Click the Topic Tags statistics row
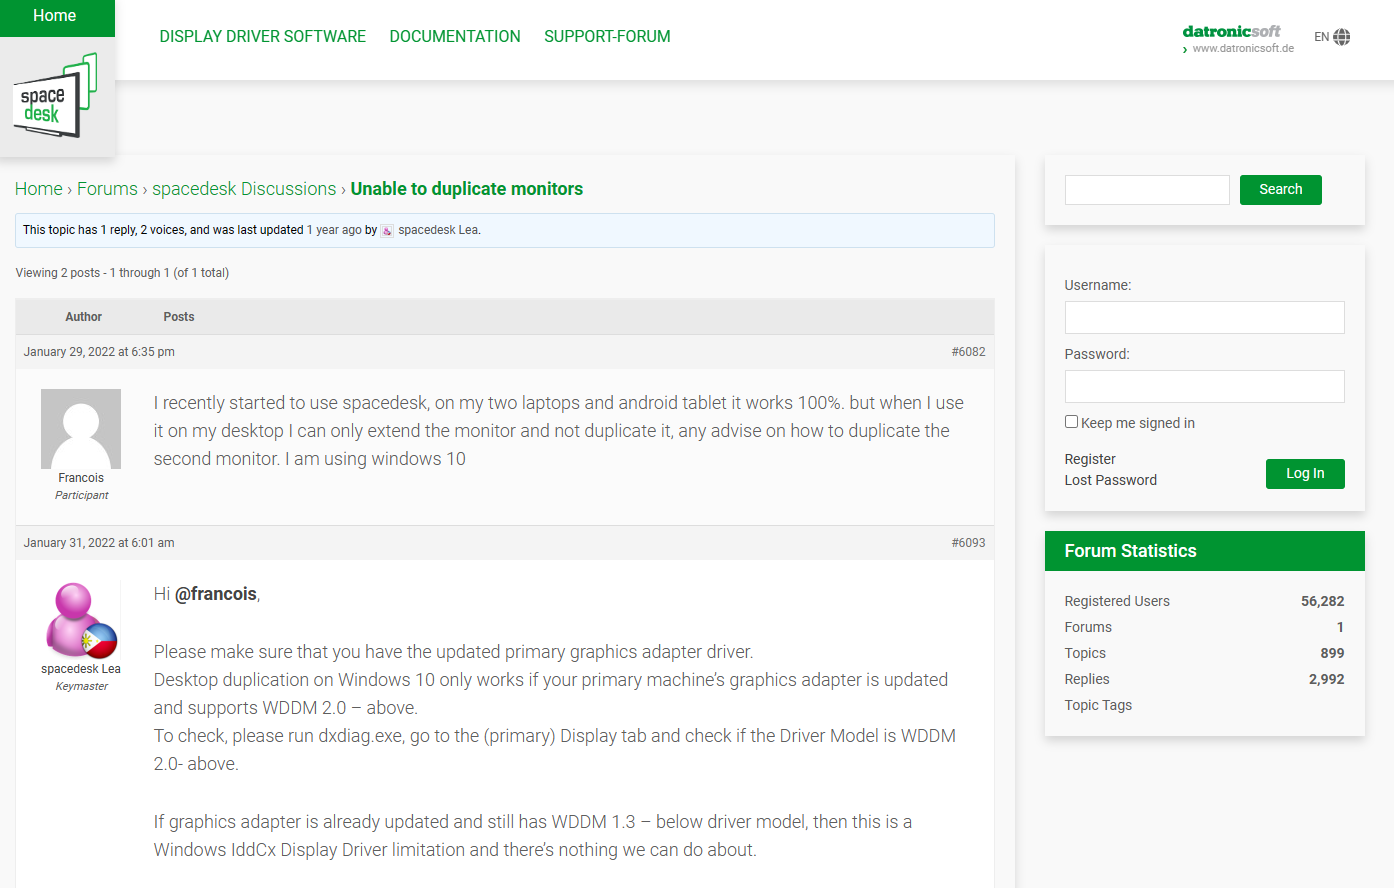The height and width of the screenshot is (888, 1394). [x=1204, y=705]
